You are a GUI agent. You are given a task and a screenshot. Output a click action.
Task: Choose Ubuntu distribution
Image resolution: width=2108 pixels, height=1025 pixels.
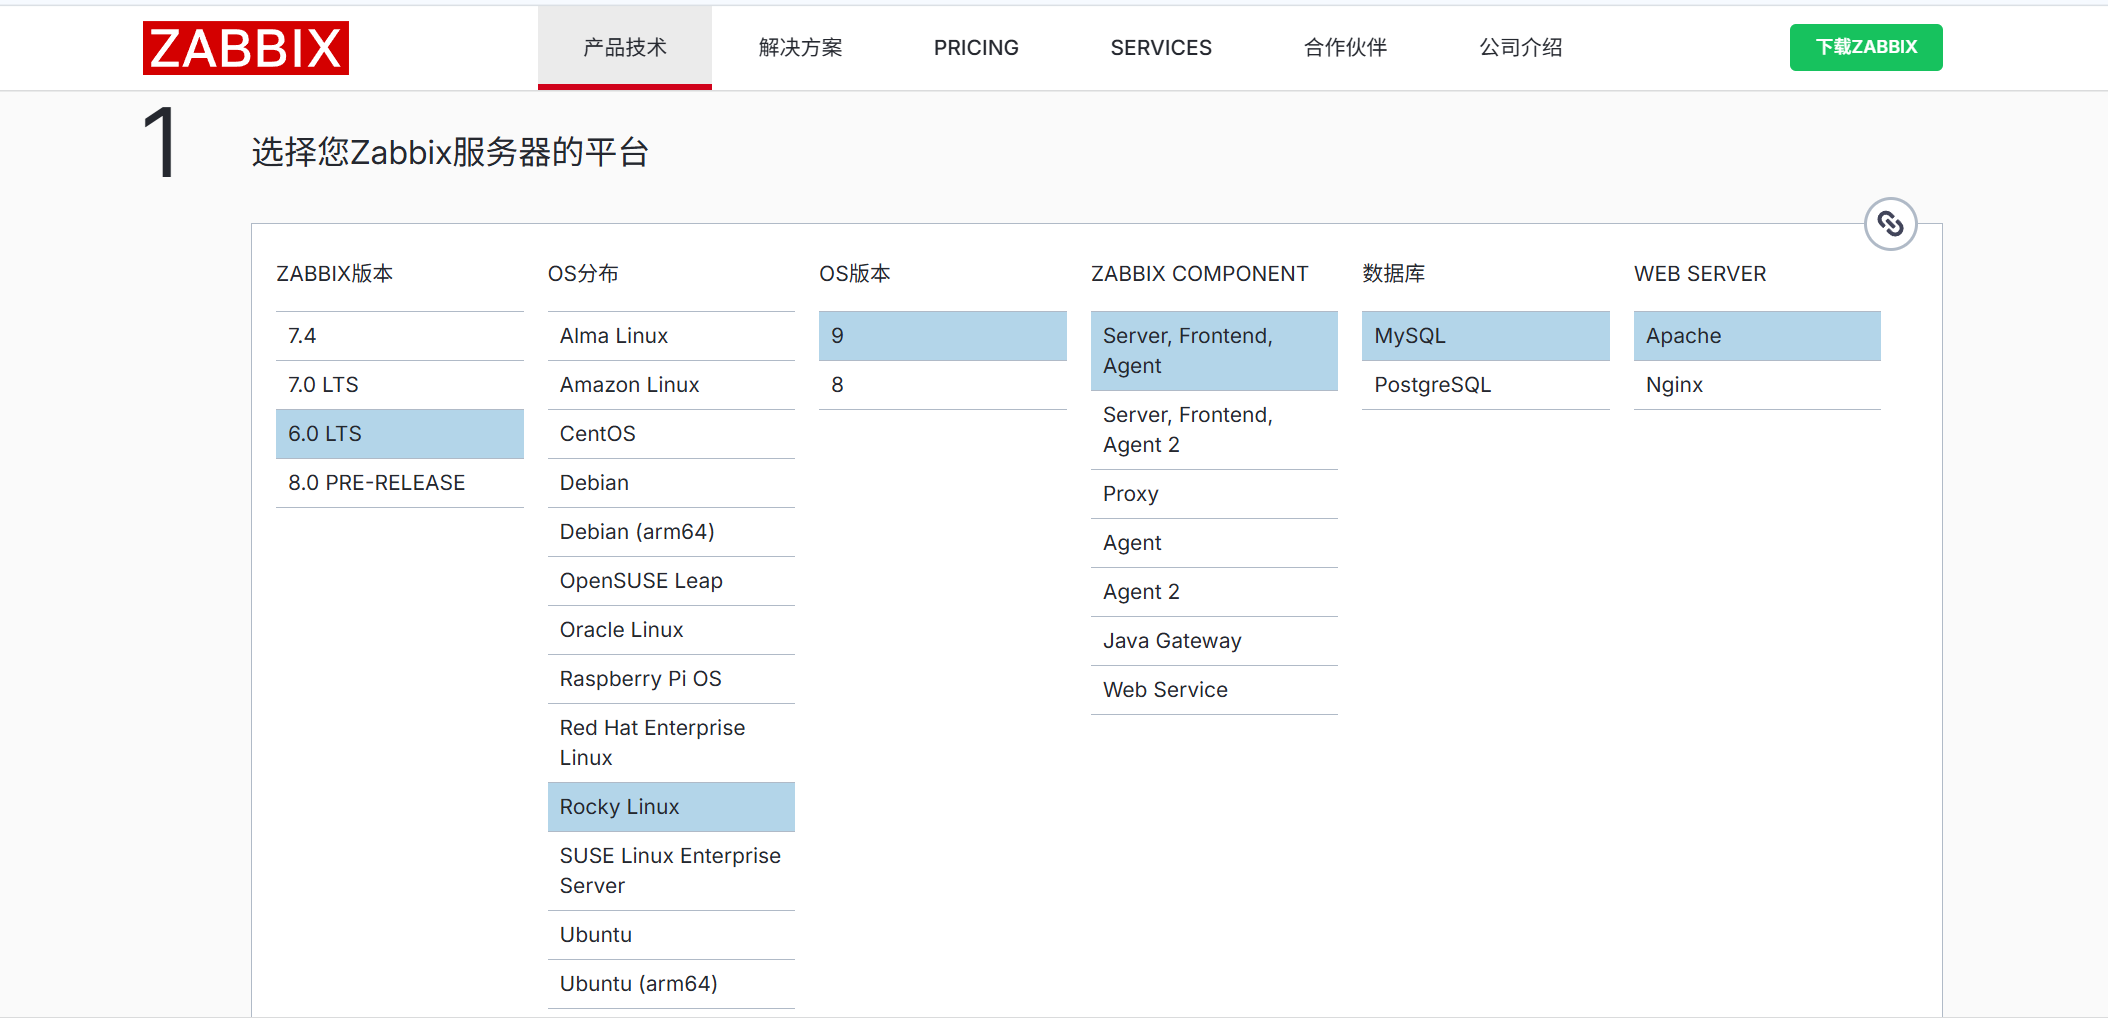pyautogui.click(x=671, y=935)
